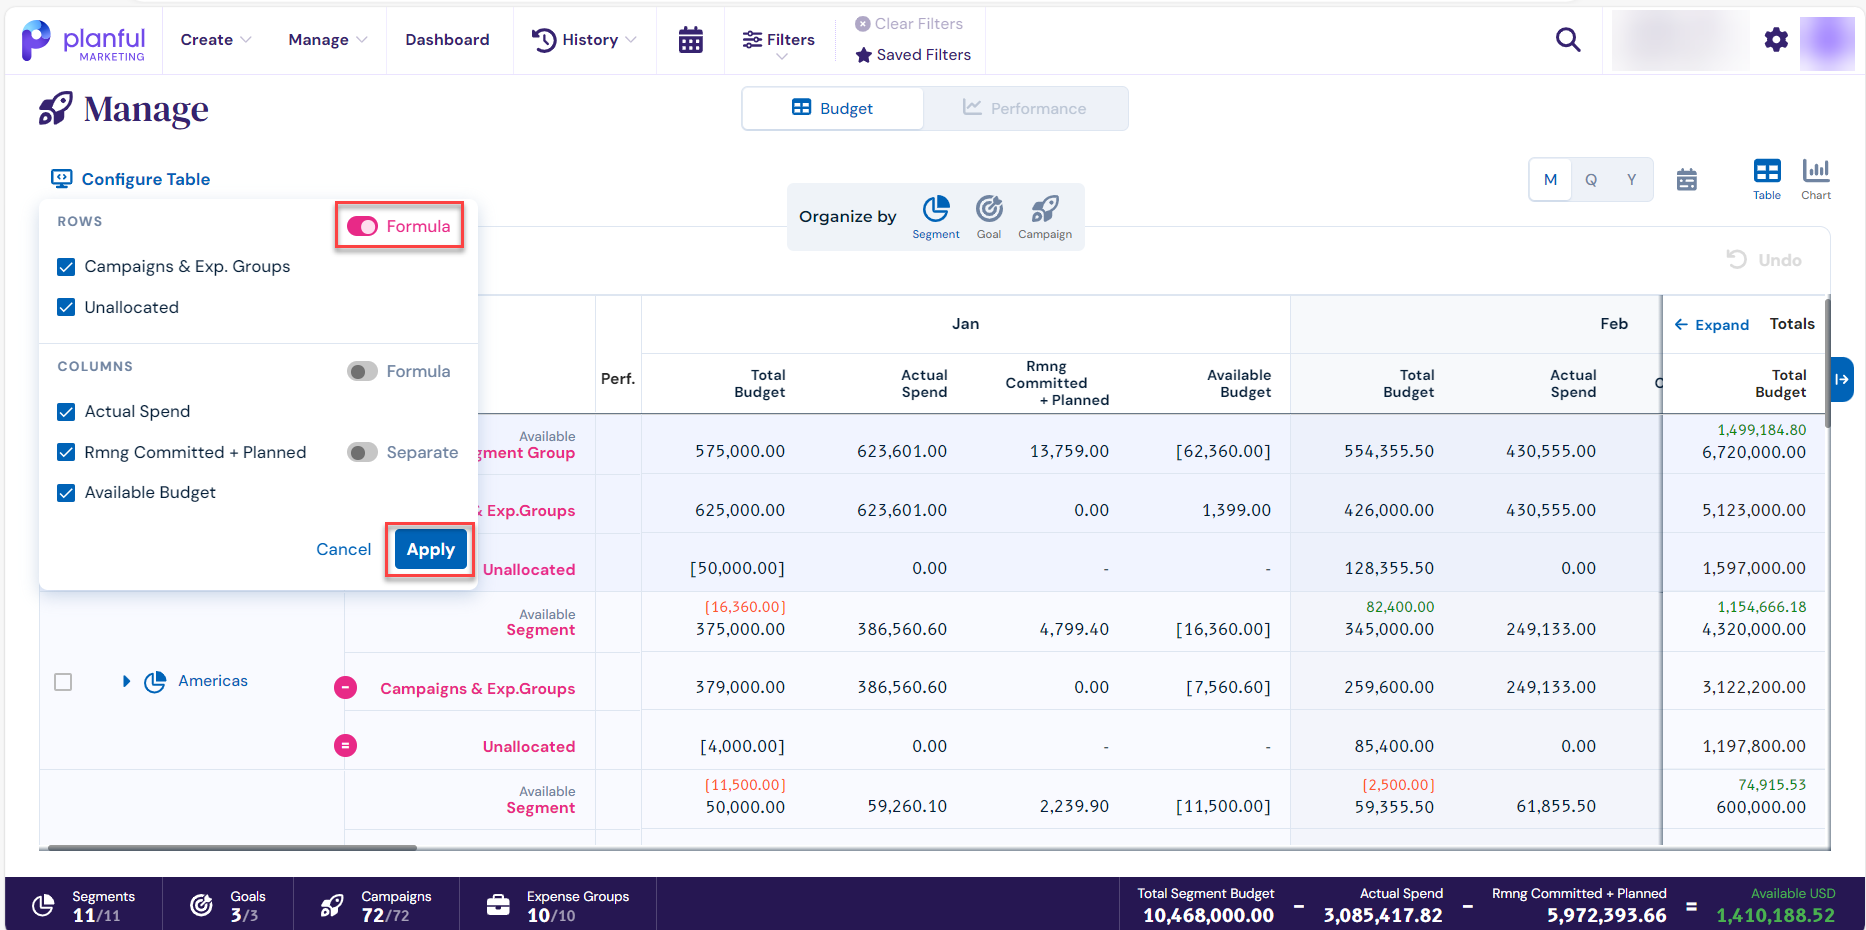The height and width of the screenshot is (930, 1866).
Task: Click the Filters sliders icon
Action: 752,40
